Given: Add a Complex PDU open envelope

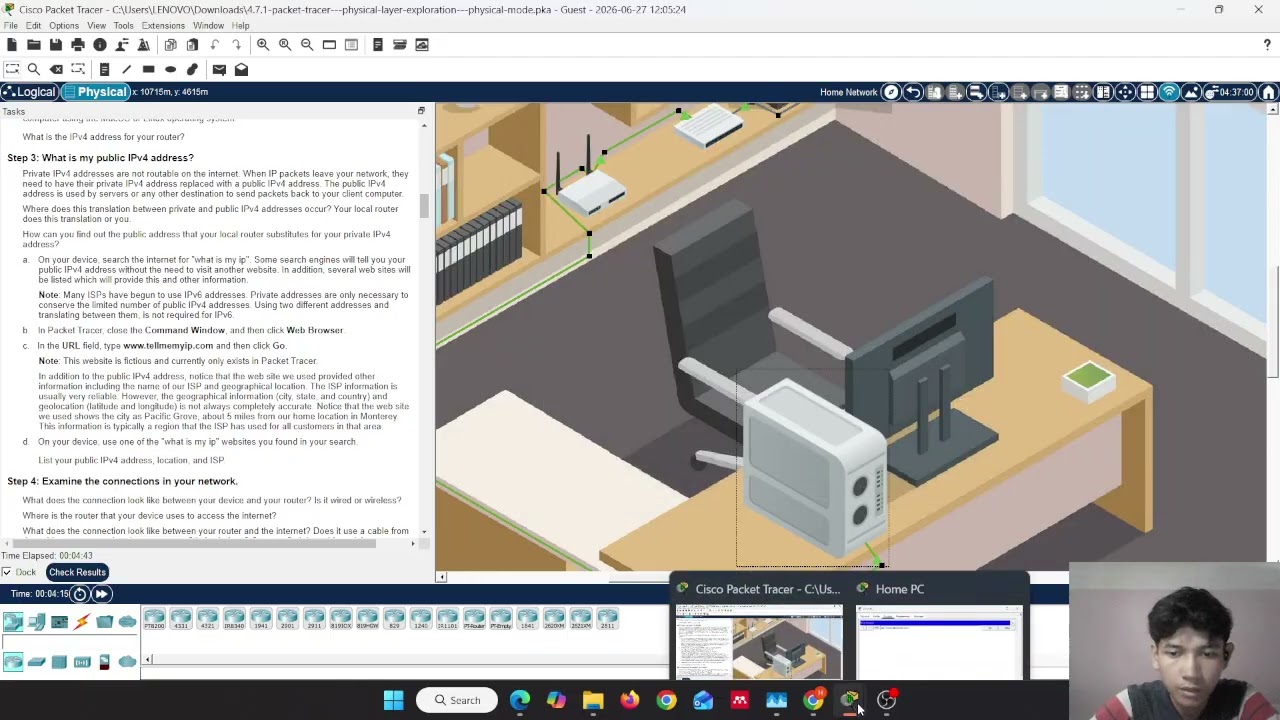Looking at the screenshot, I should [x=241, y=69].
